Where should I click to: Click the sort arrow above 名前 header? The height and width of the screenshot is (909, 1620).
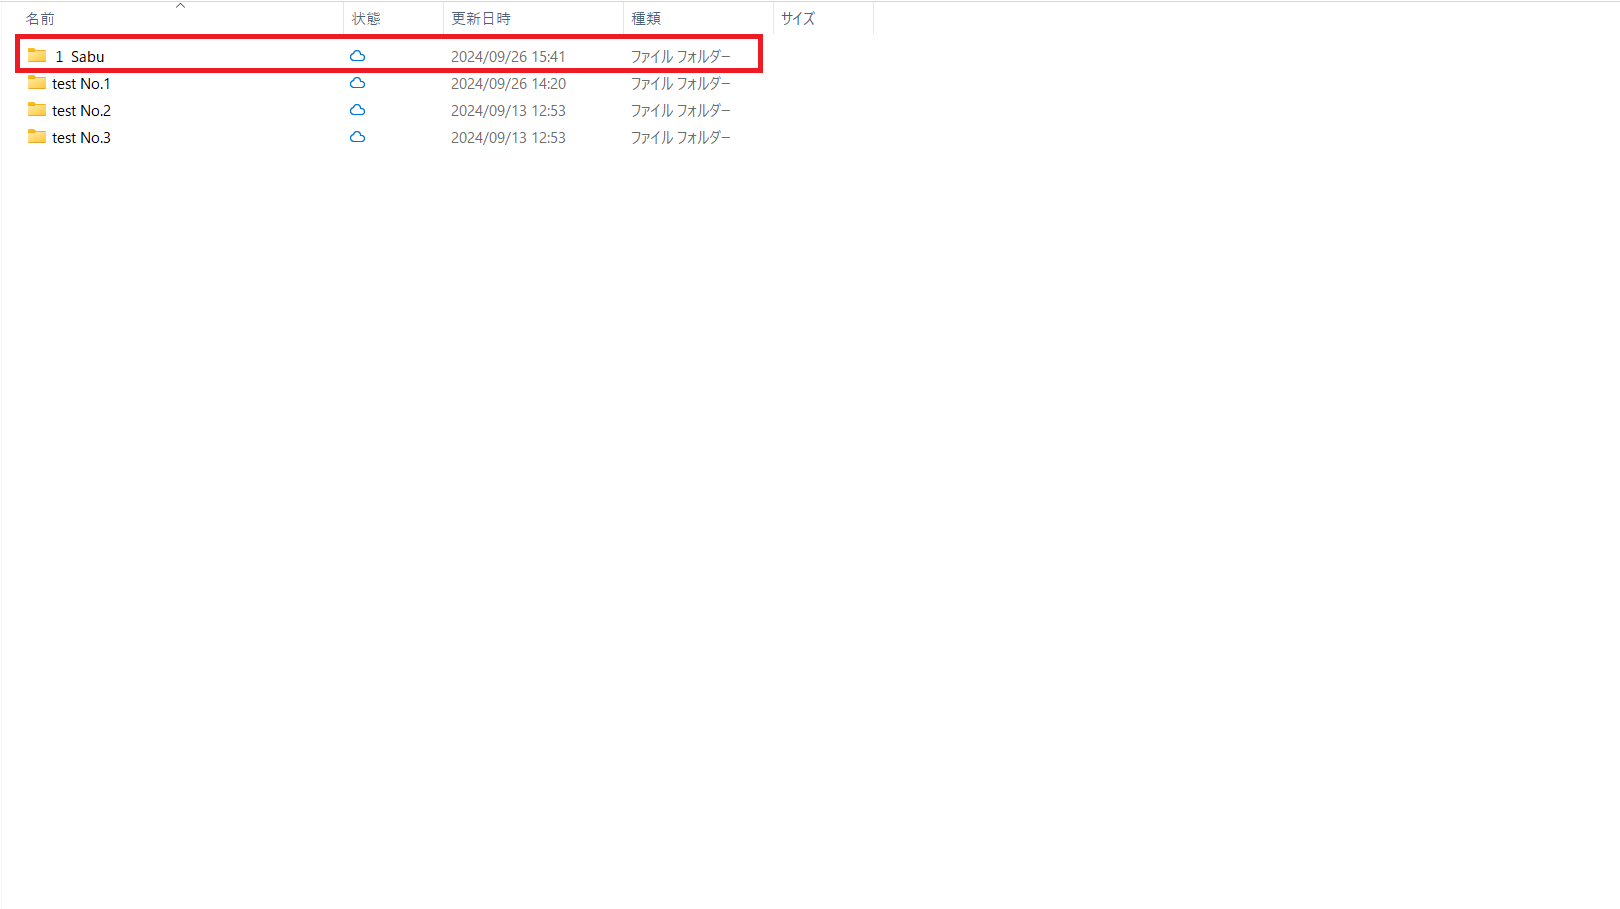click(x=181, y=6)
